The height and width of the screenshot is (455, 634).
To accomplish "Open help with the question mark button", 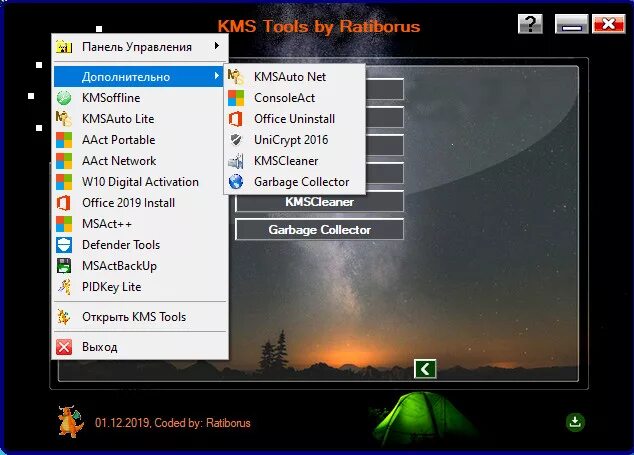I will pos(530,24).
